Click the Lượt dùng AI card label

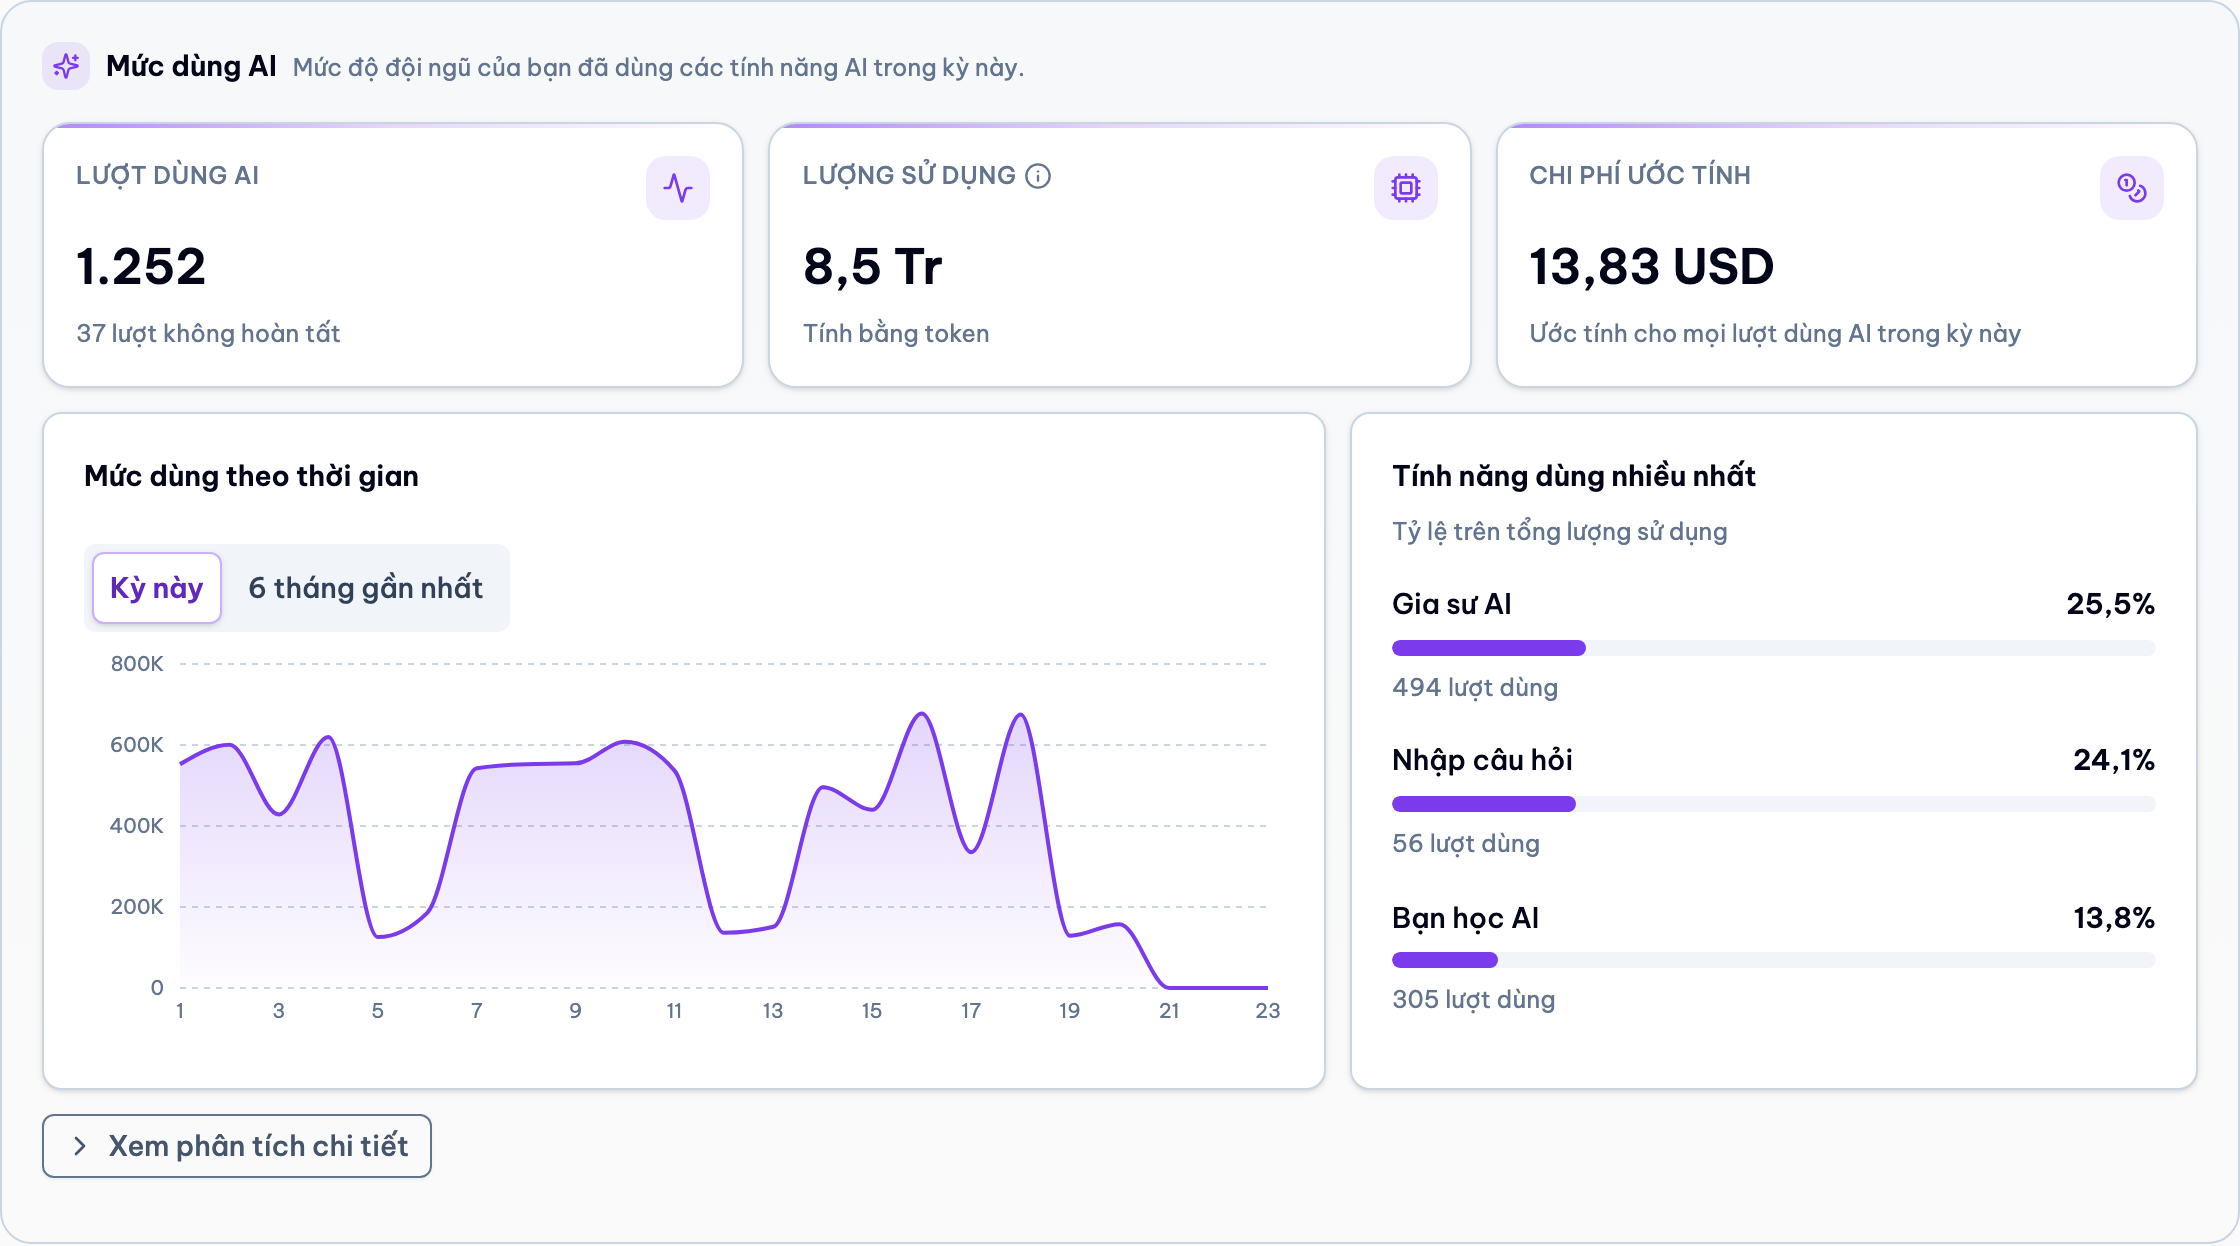[x=167, y=175]
